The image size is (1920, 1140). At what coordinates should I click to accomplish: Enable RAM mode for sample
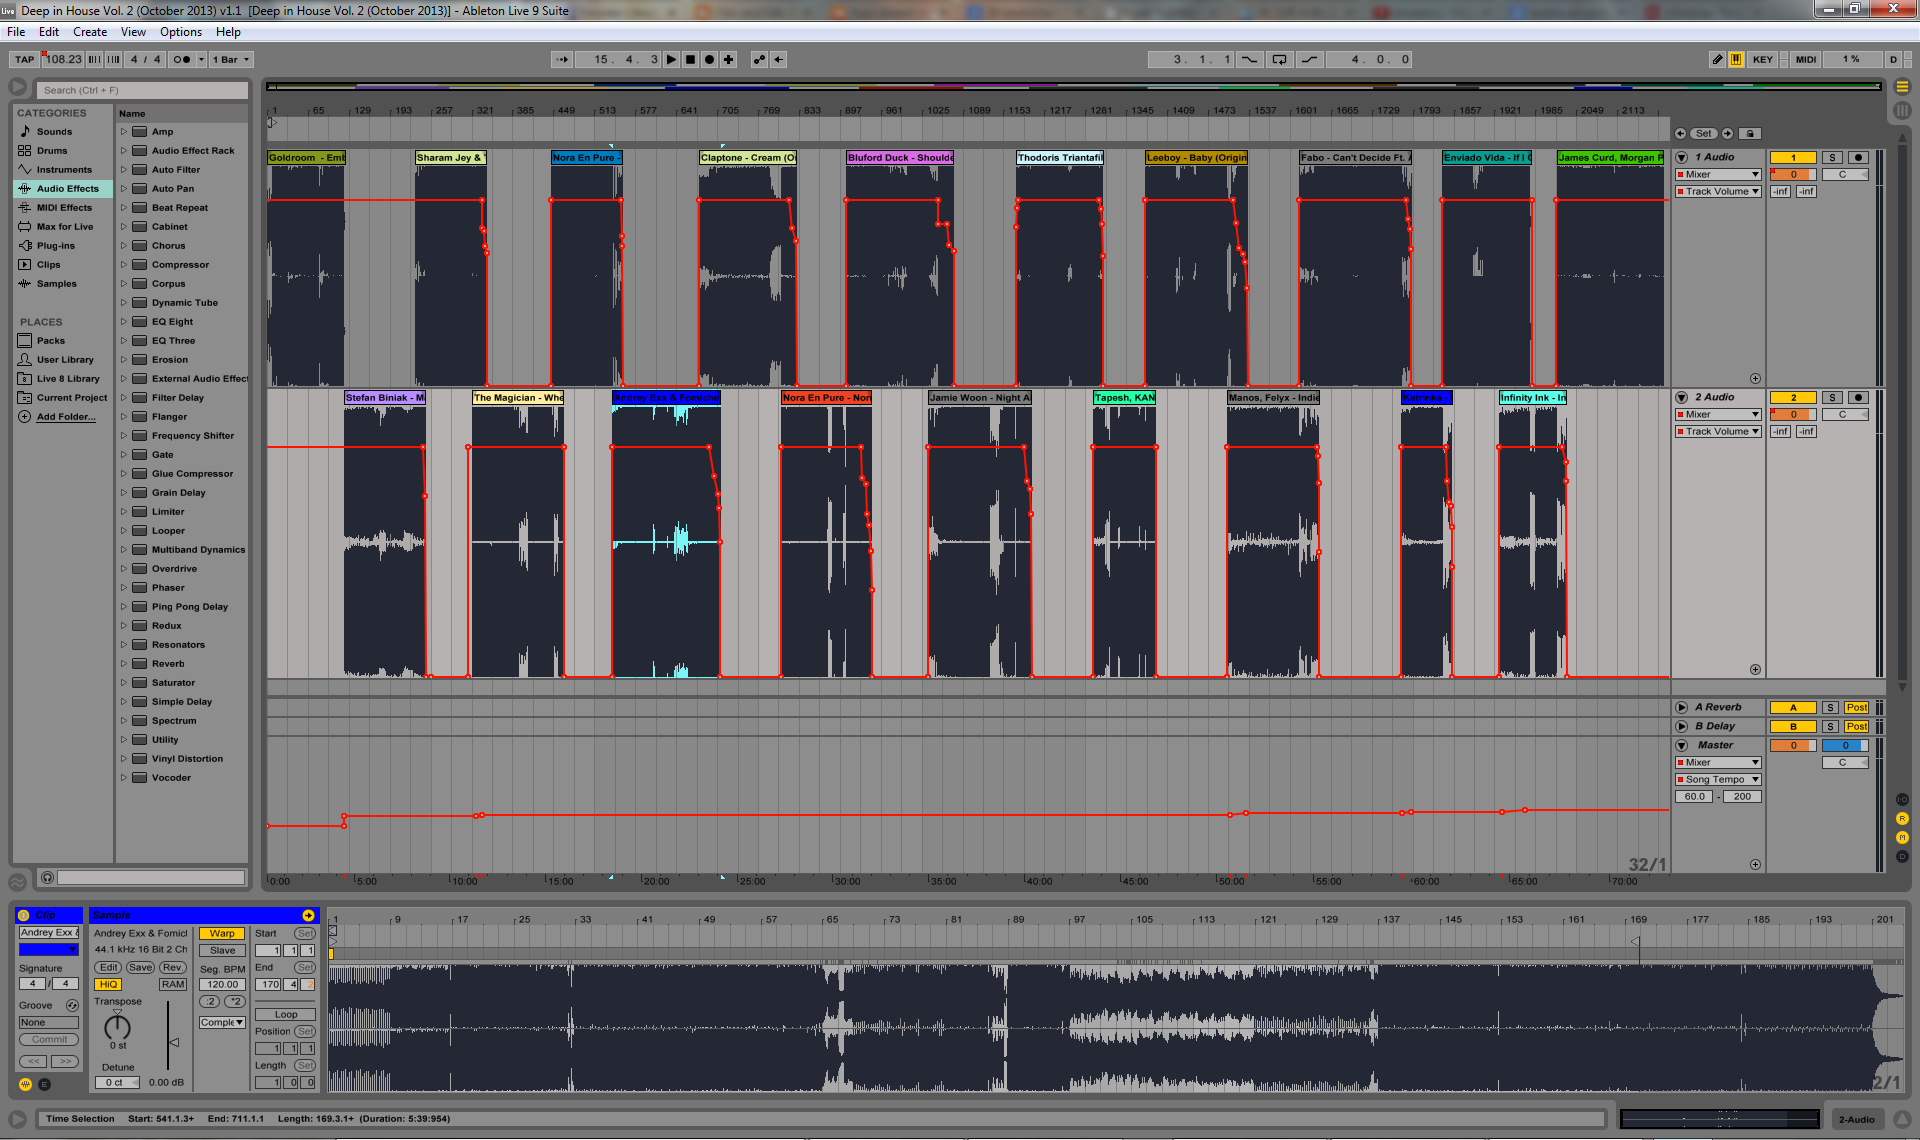pyautogui.click(x=173, y=985)
